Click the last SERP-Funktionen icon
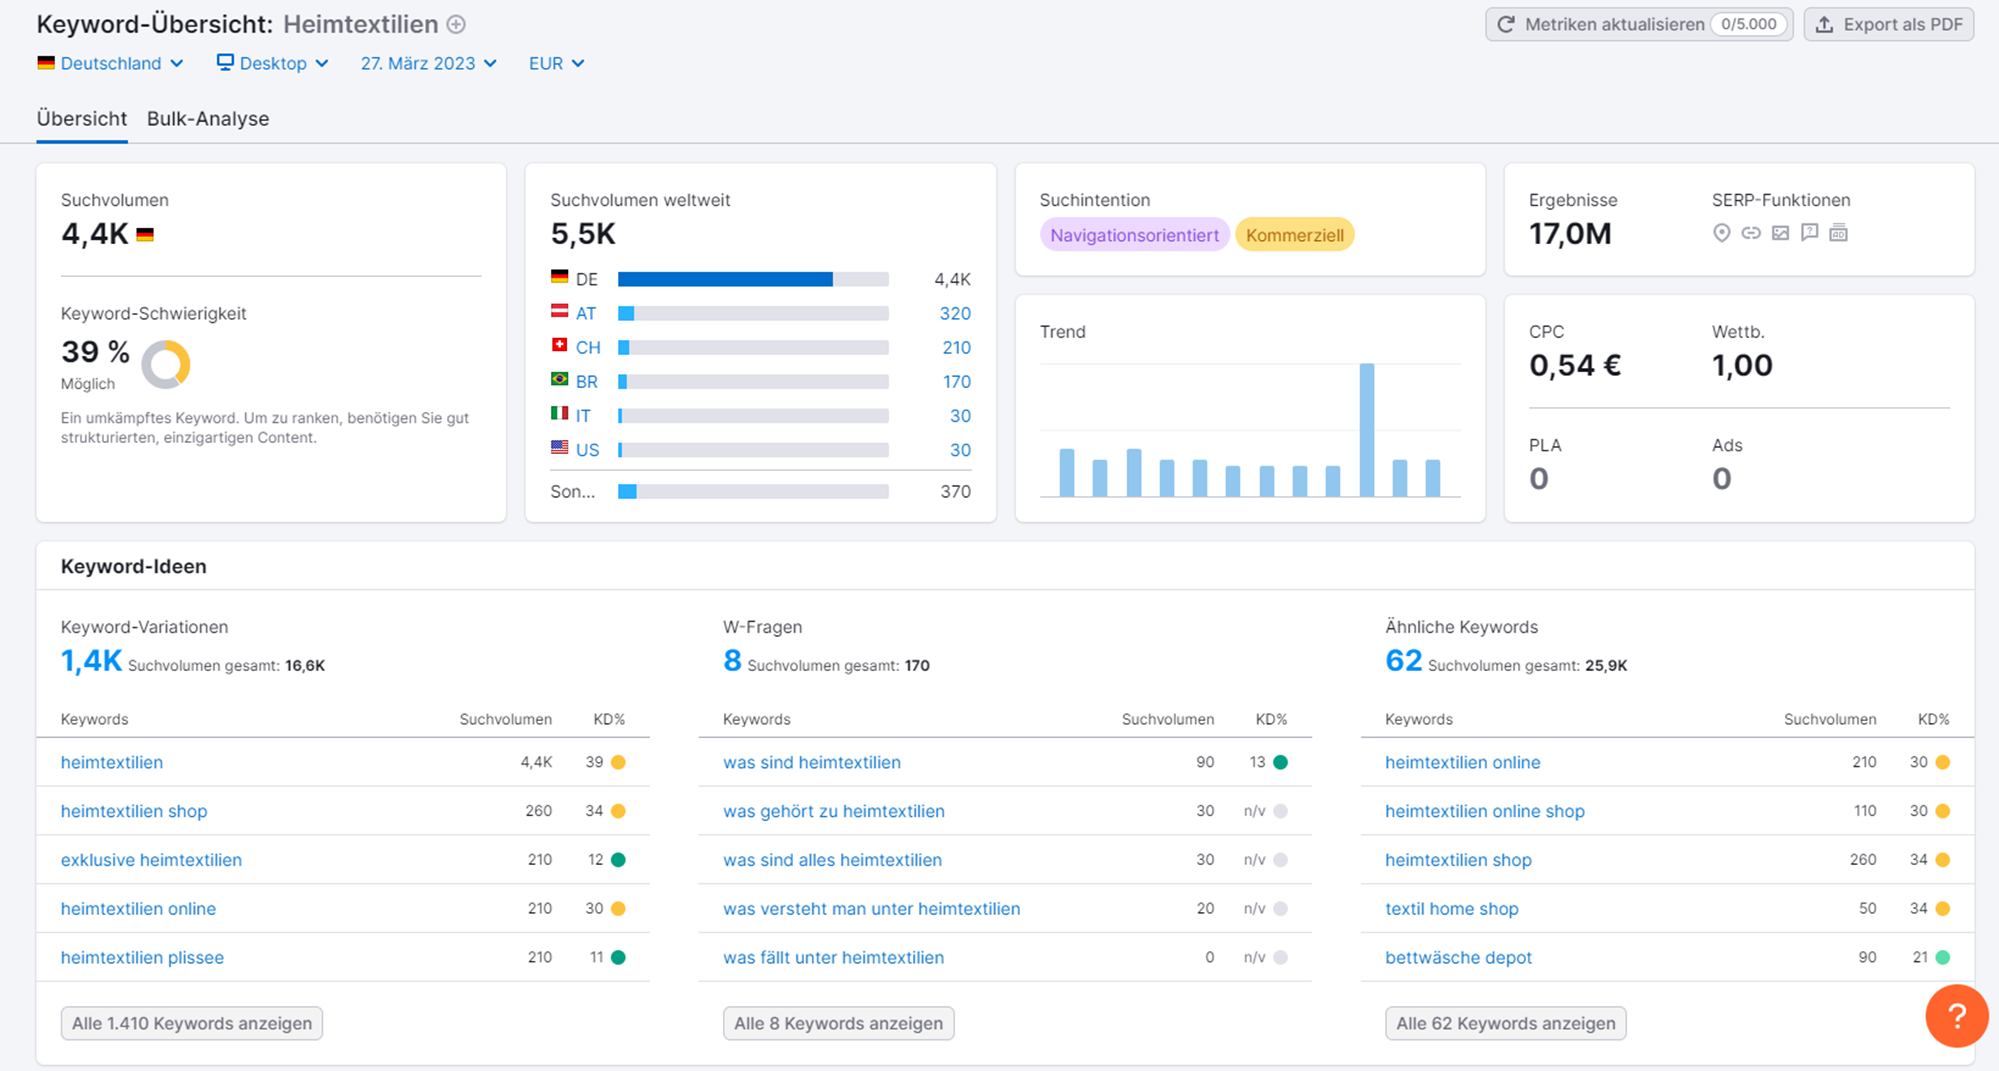This screenshot has width=1999, height=1071. (1838, 233)
